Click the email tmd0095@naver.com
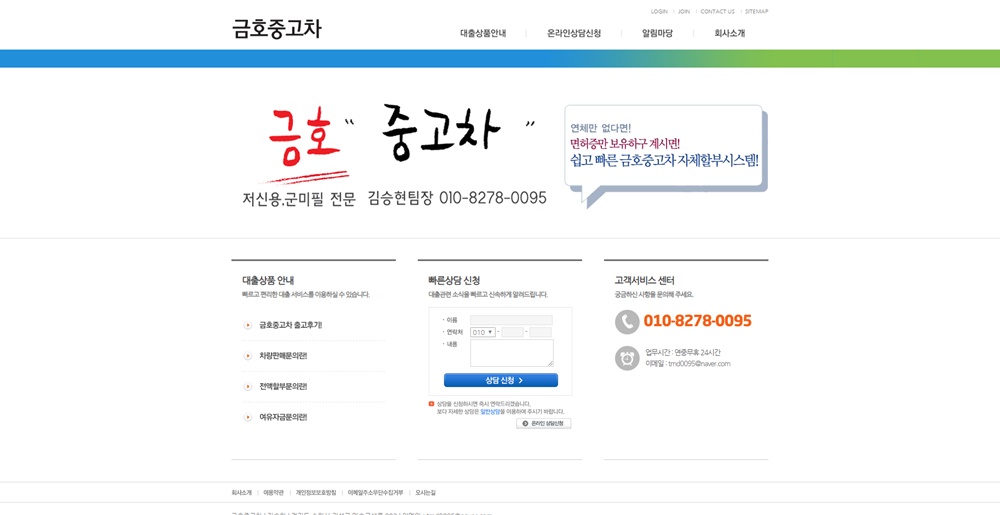The height and width of the screenshot is (515, 1000). [699, 364]
